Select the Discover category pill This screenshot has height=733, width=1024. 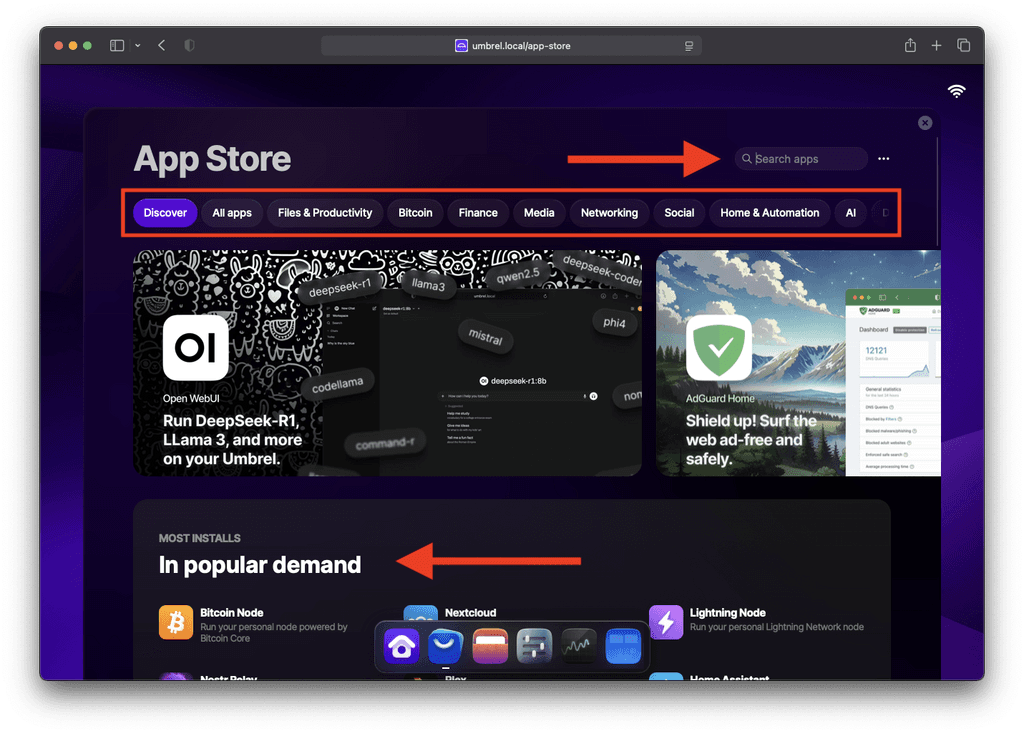click(x=164, y=212)
